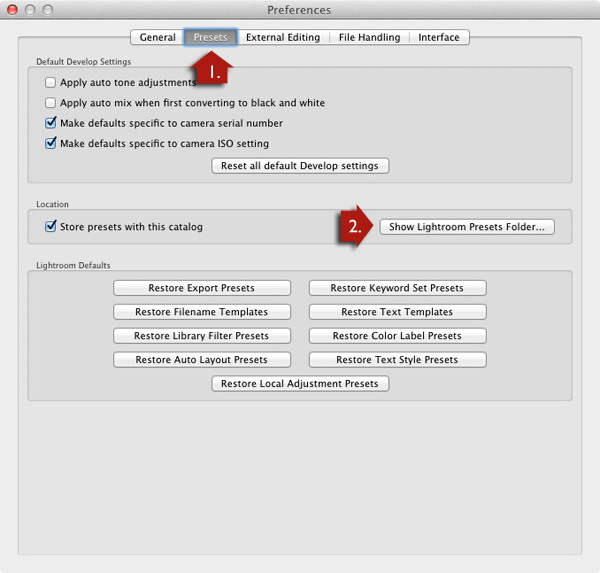Viewport: 600px width, 573px height.
Task: Click Restore Text Style Presets
Action: [398, 360]
